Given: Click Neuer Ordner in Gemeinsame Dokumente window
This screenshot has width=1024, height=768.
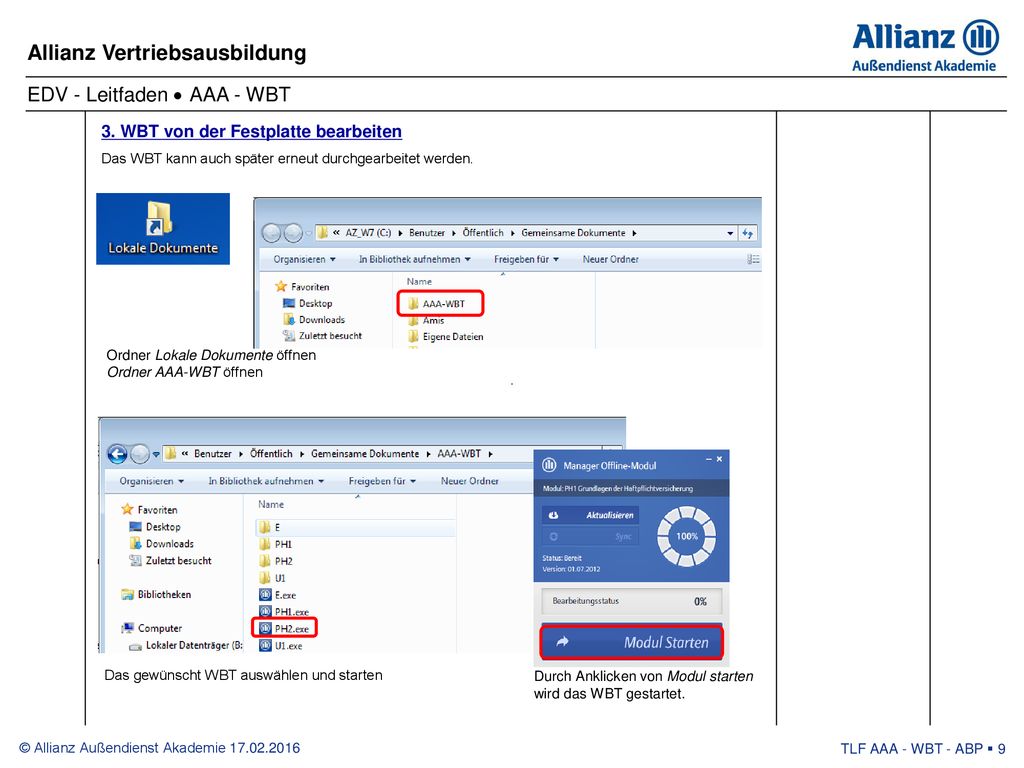Looking at the screenshot, I should coord(611,259).
